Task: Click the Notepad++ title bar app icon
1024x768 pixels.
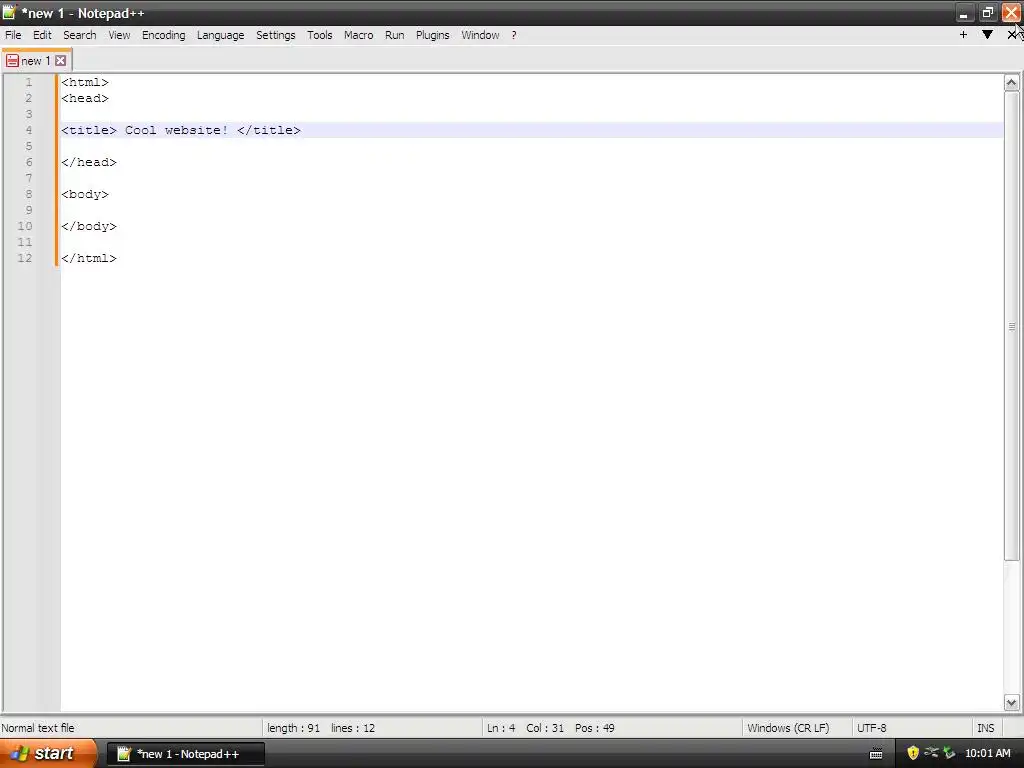Action: tap(9, 12)
